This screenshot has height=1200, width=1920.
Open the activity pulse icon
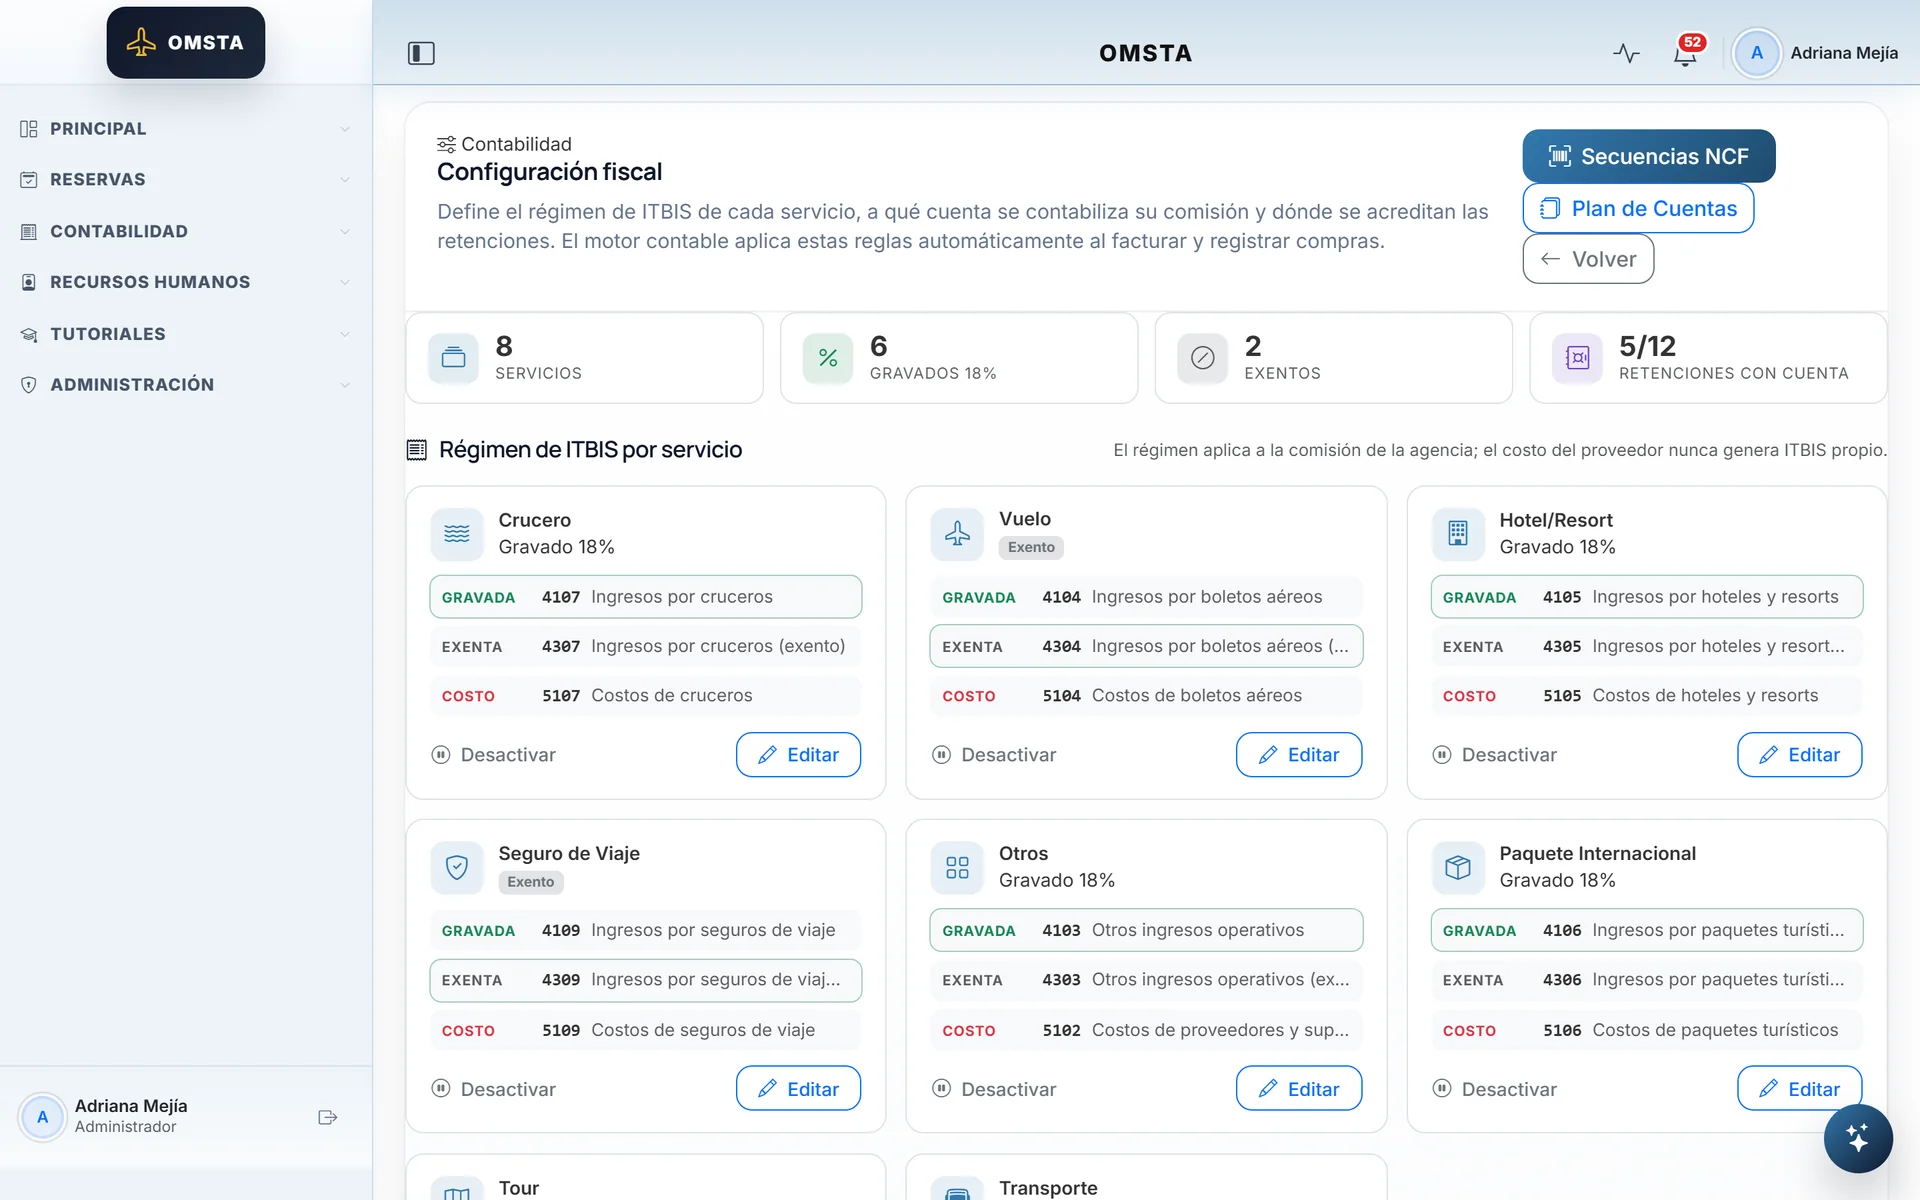pos(1626,53)
